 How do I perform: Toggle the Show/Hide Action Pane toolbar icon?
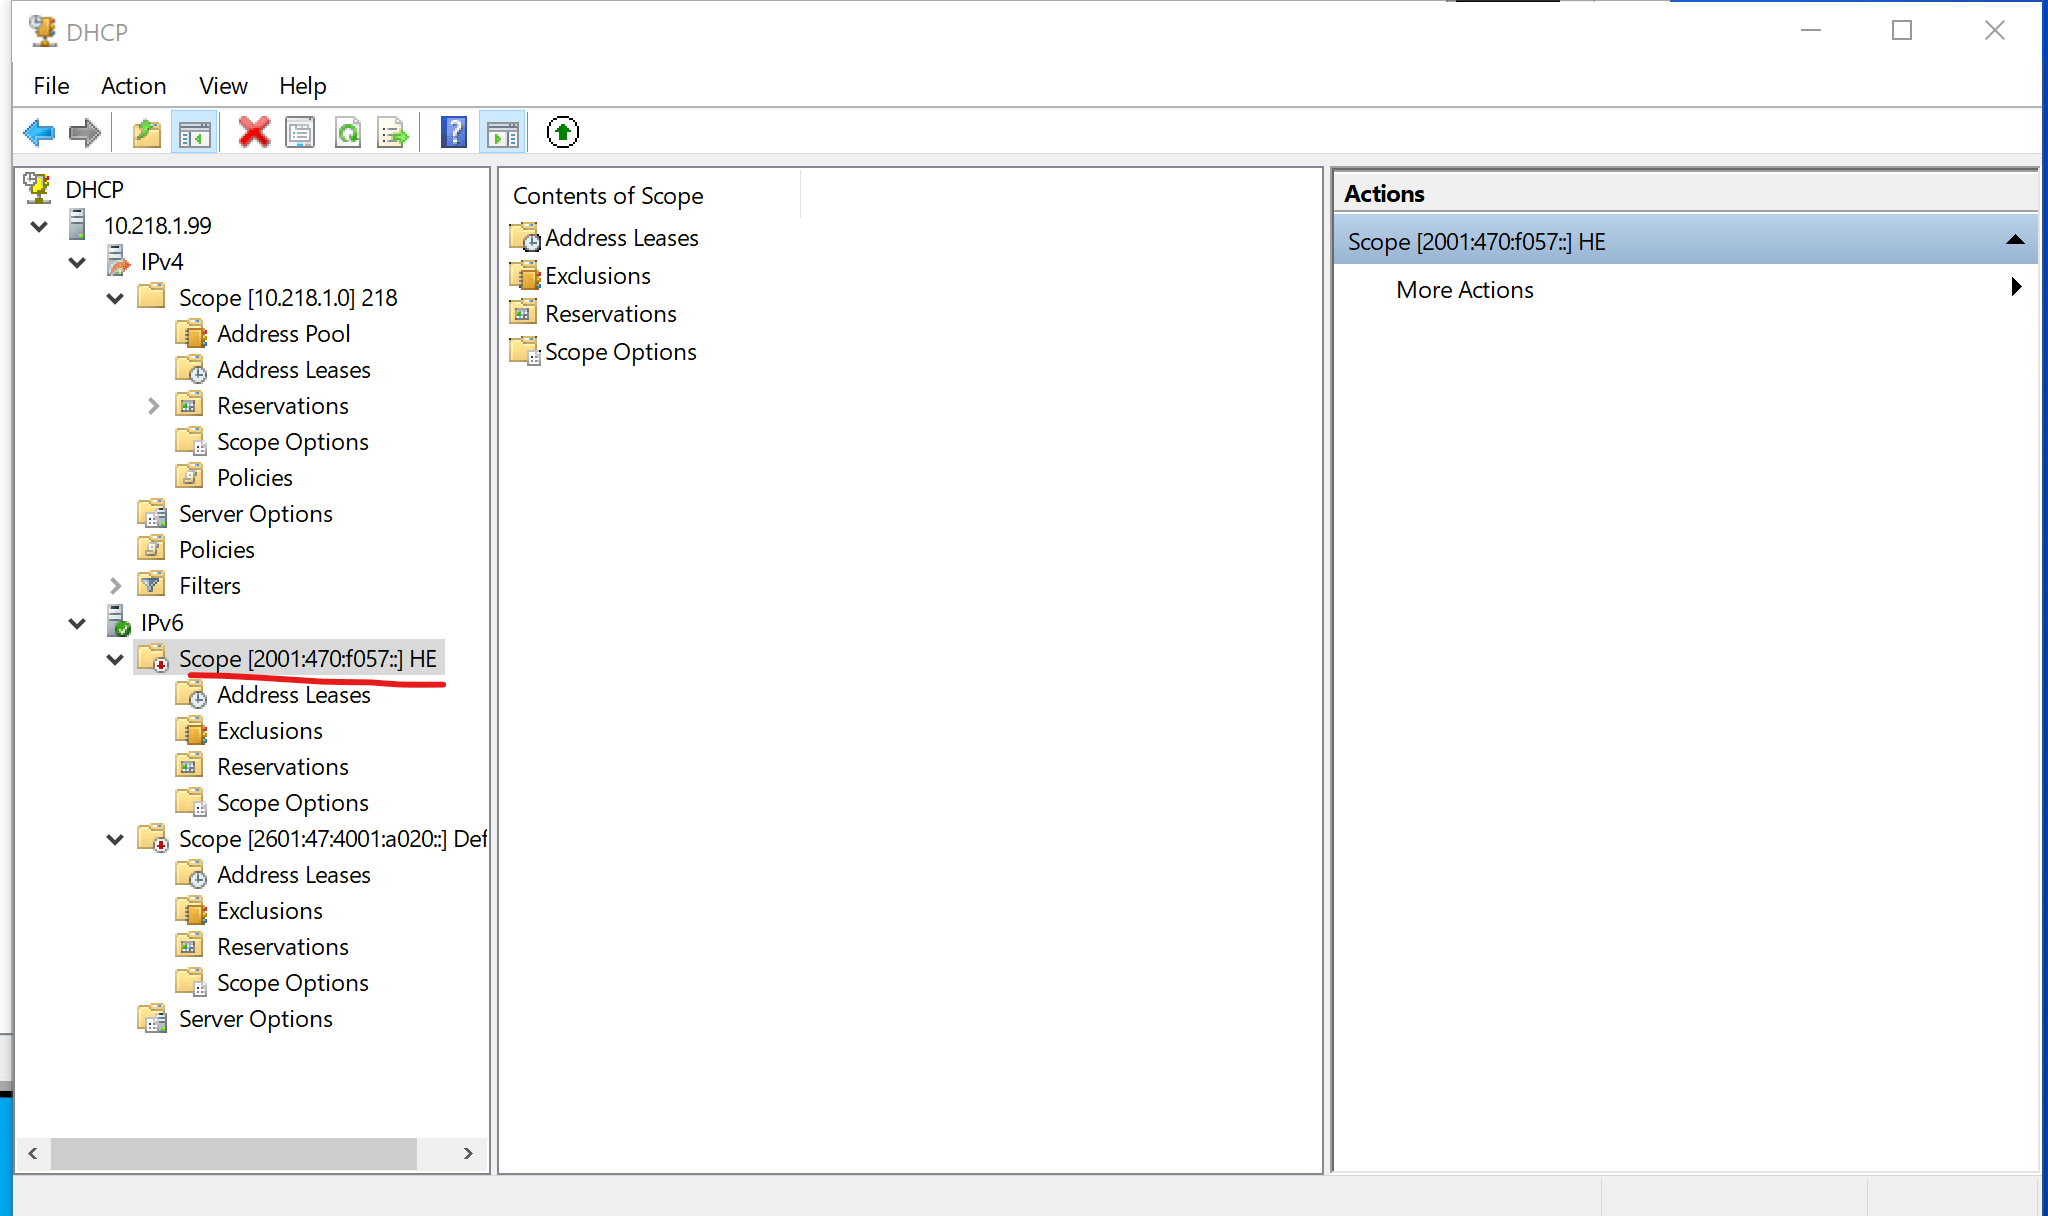coord(503,131)
